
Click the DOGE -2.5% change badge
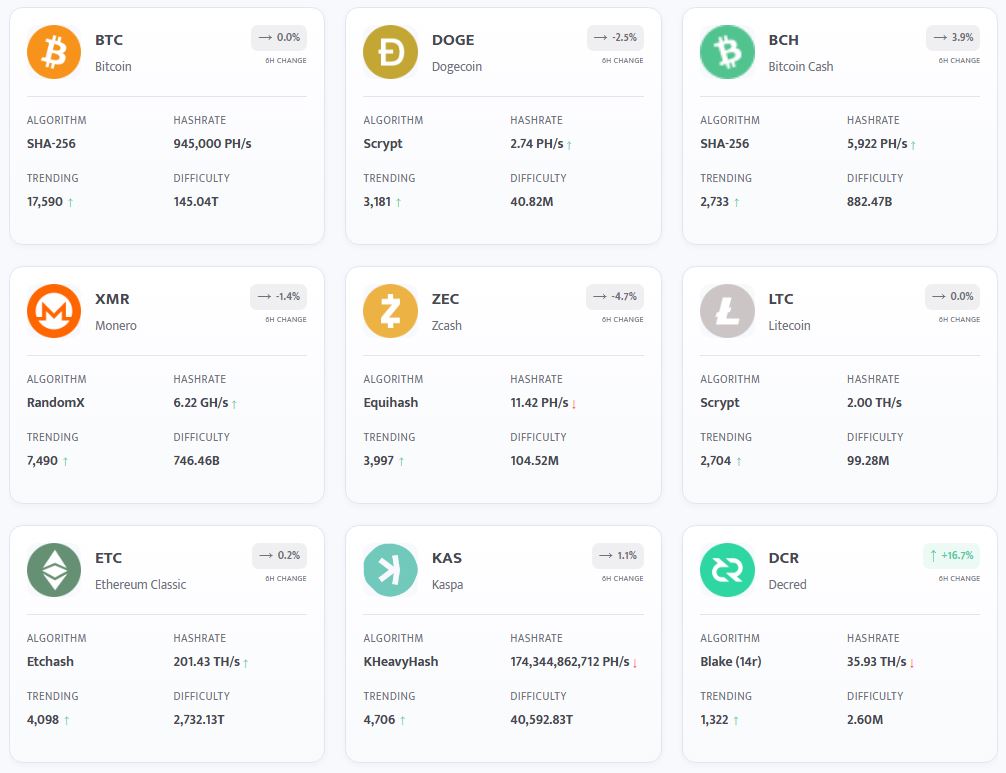click(615, 37)
